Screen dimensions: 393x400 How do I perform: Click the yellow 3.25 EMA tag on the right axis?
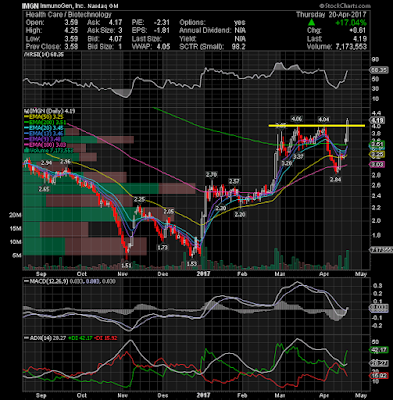(x=377, y=154)
